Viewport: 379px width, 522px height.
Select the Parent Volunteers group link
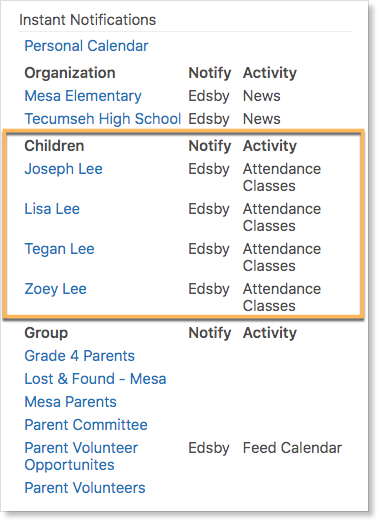pyautogui.click(x=85, y=488)
